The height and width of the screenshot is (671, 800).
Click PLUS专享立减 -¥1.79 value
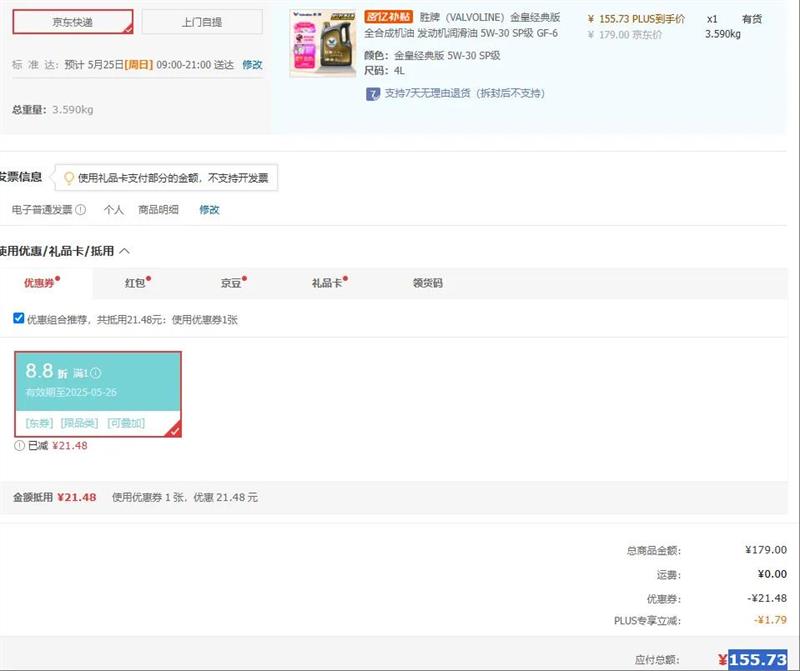tap(770, 620)
